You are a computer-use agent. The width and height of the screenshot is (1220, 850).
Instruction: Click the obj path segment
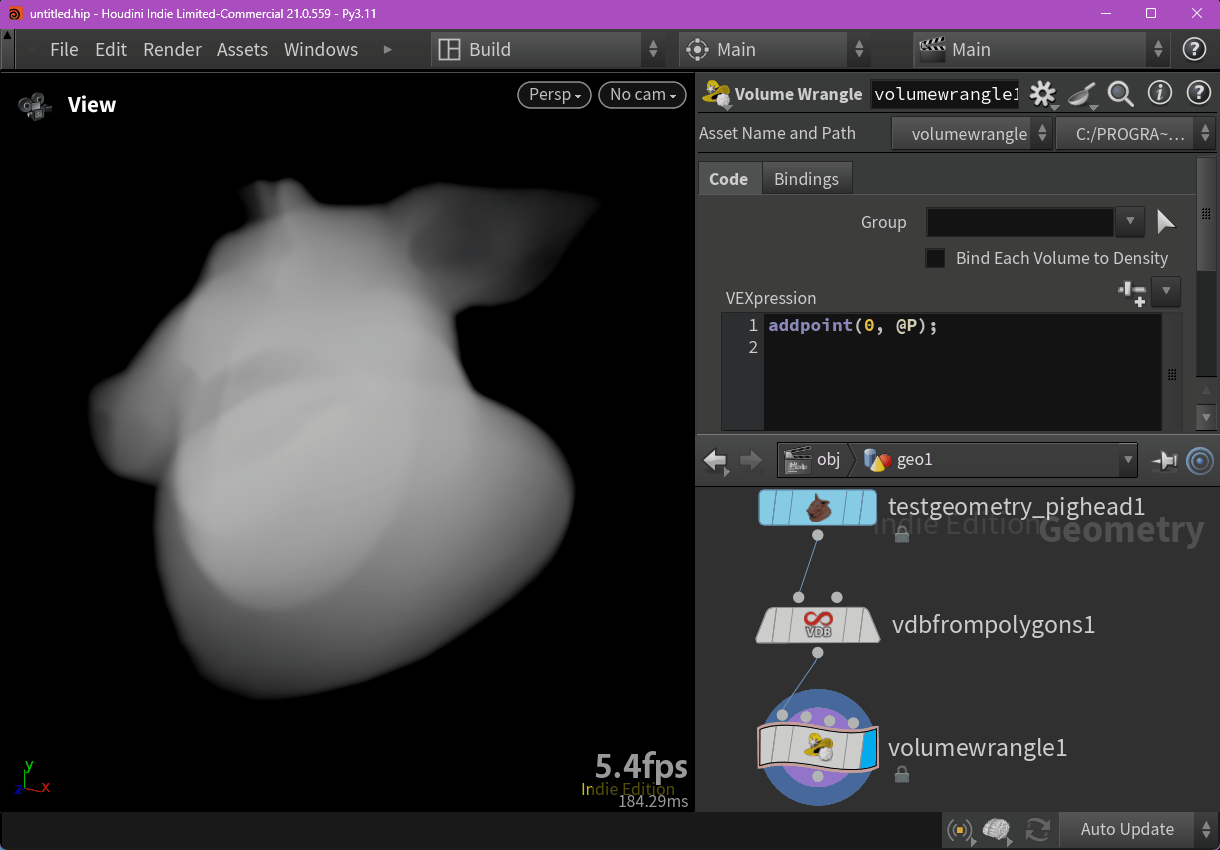815,460
